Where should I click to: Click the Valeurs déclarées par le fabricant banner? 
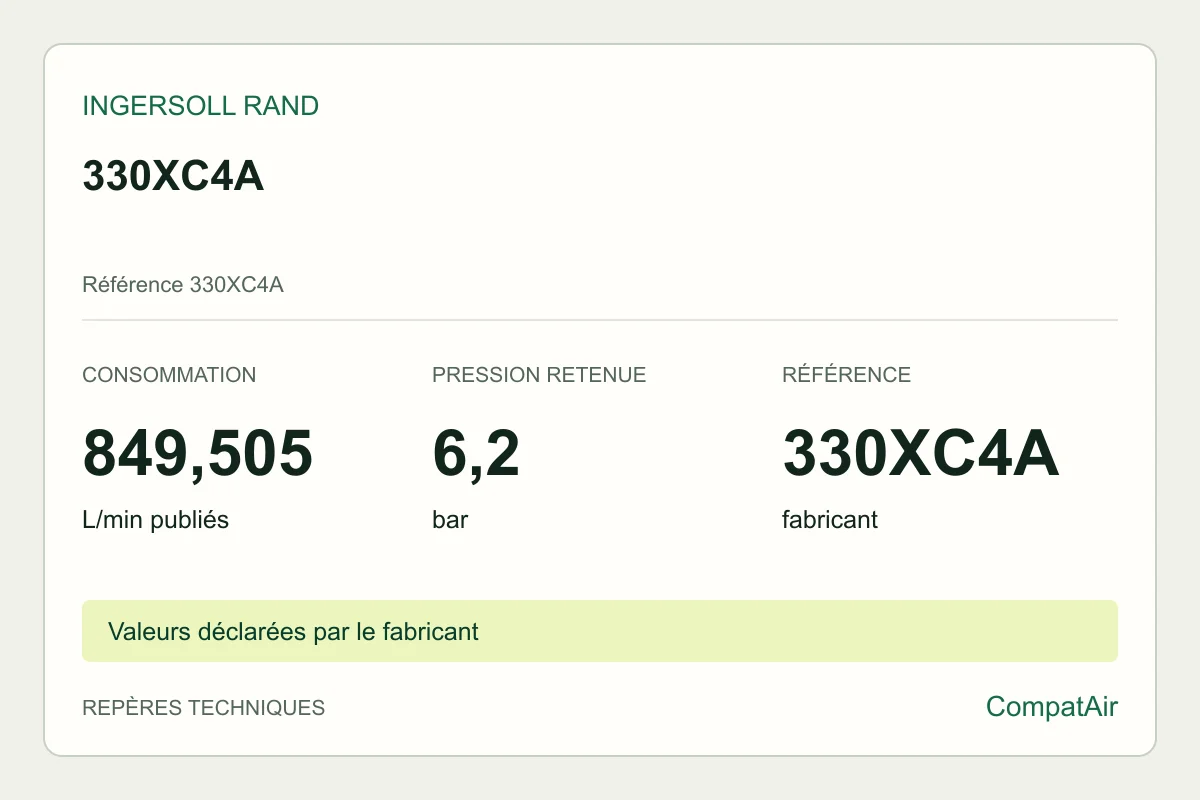pos(293,632)
